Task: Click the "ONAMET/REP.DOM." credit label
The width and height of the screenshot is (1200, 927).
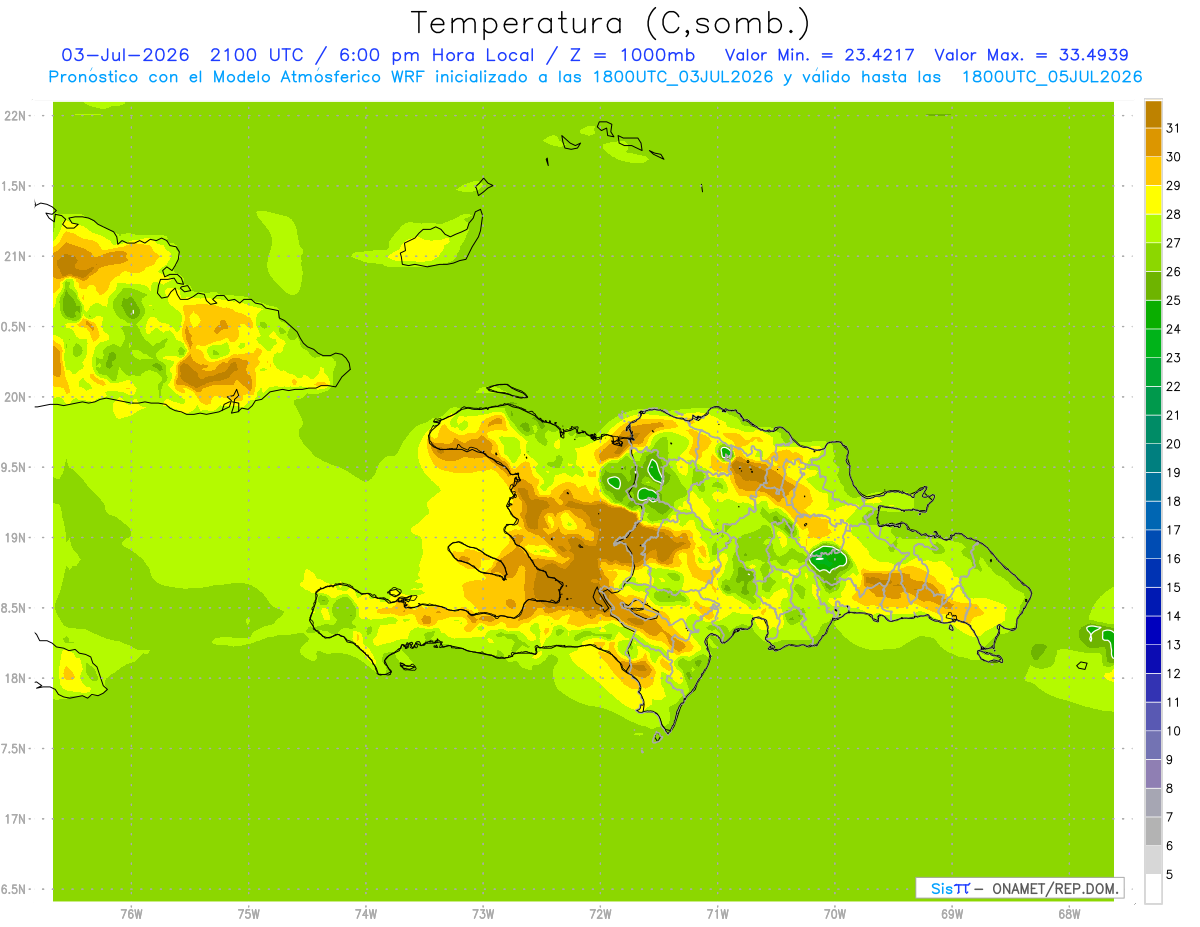Action: [1053, 888]
